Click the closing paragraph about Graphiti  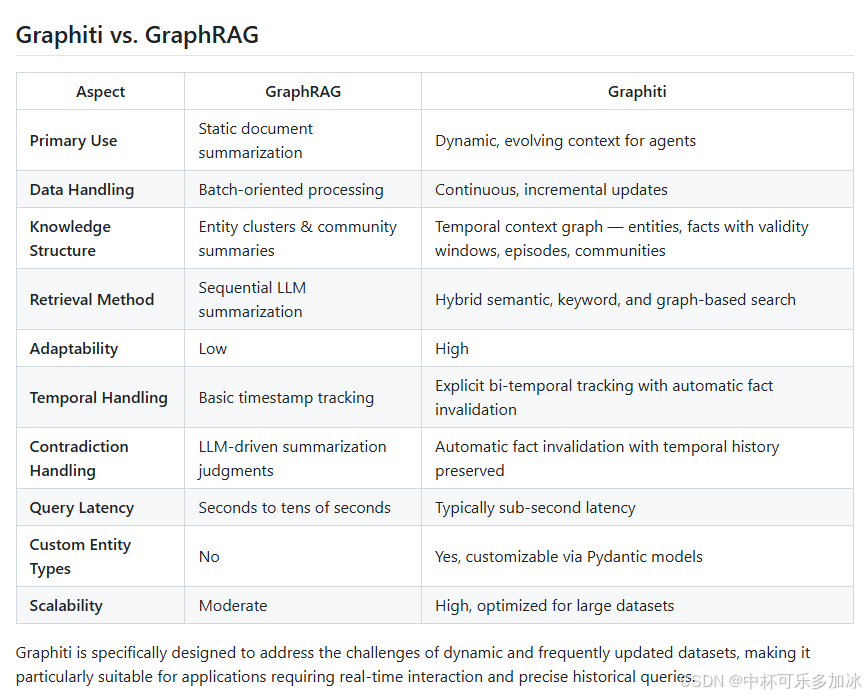[413, 665]
